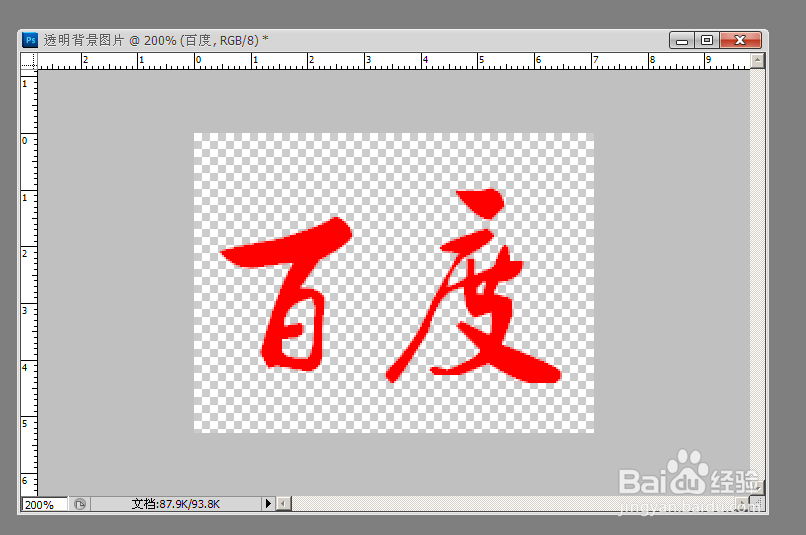Click the horizontal ruler at mark 5
Viewport: 806px width, 535px height.
[x=481, y=60]
